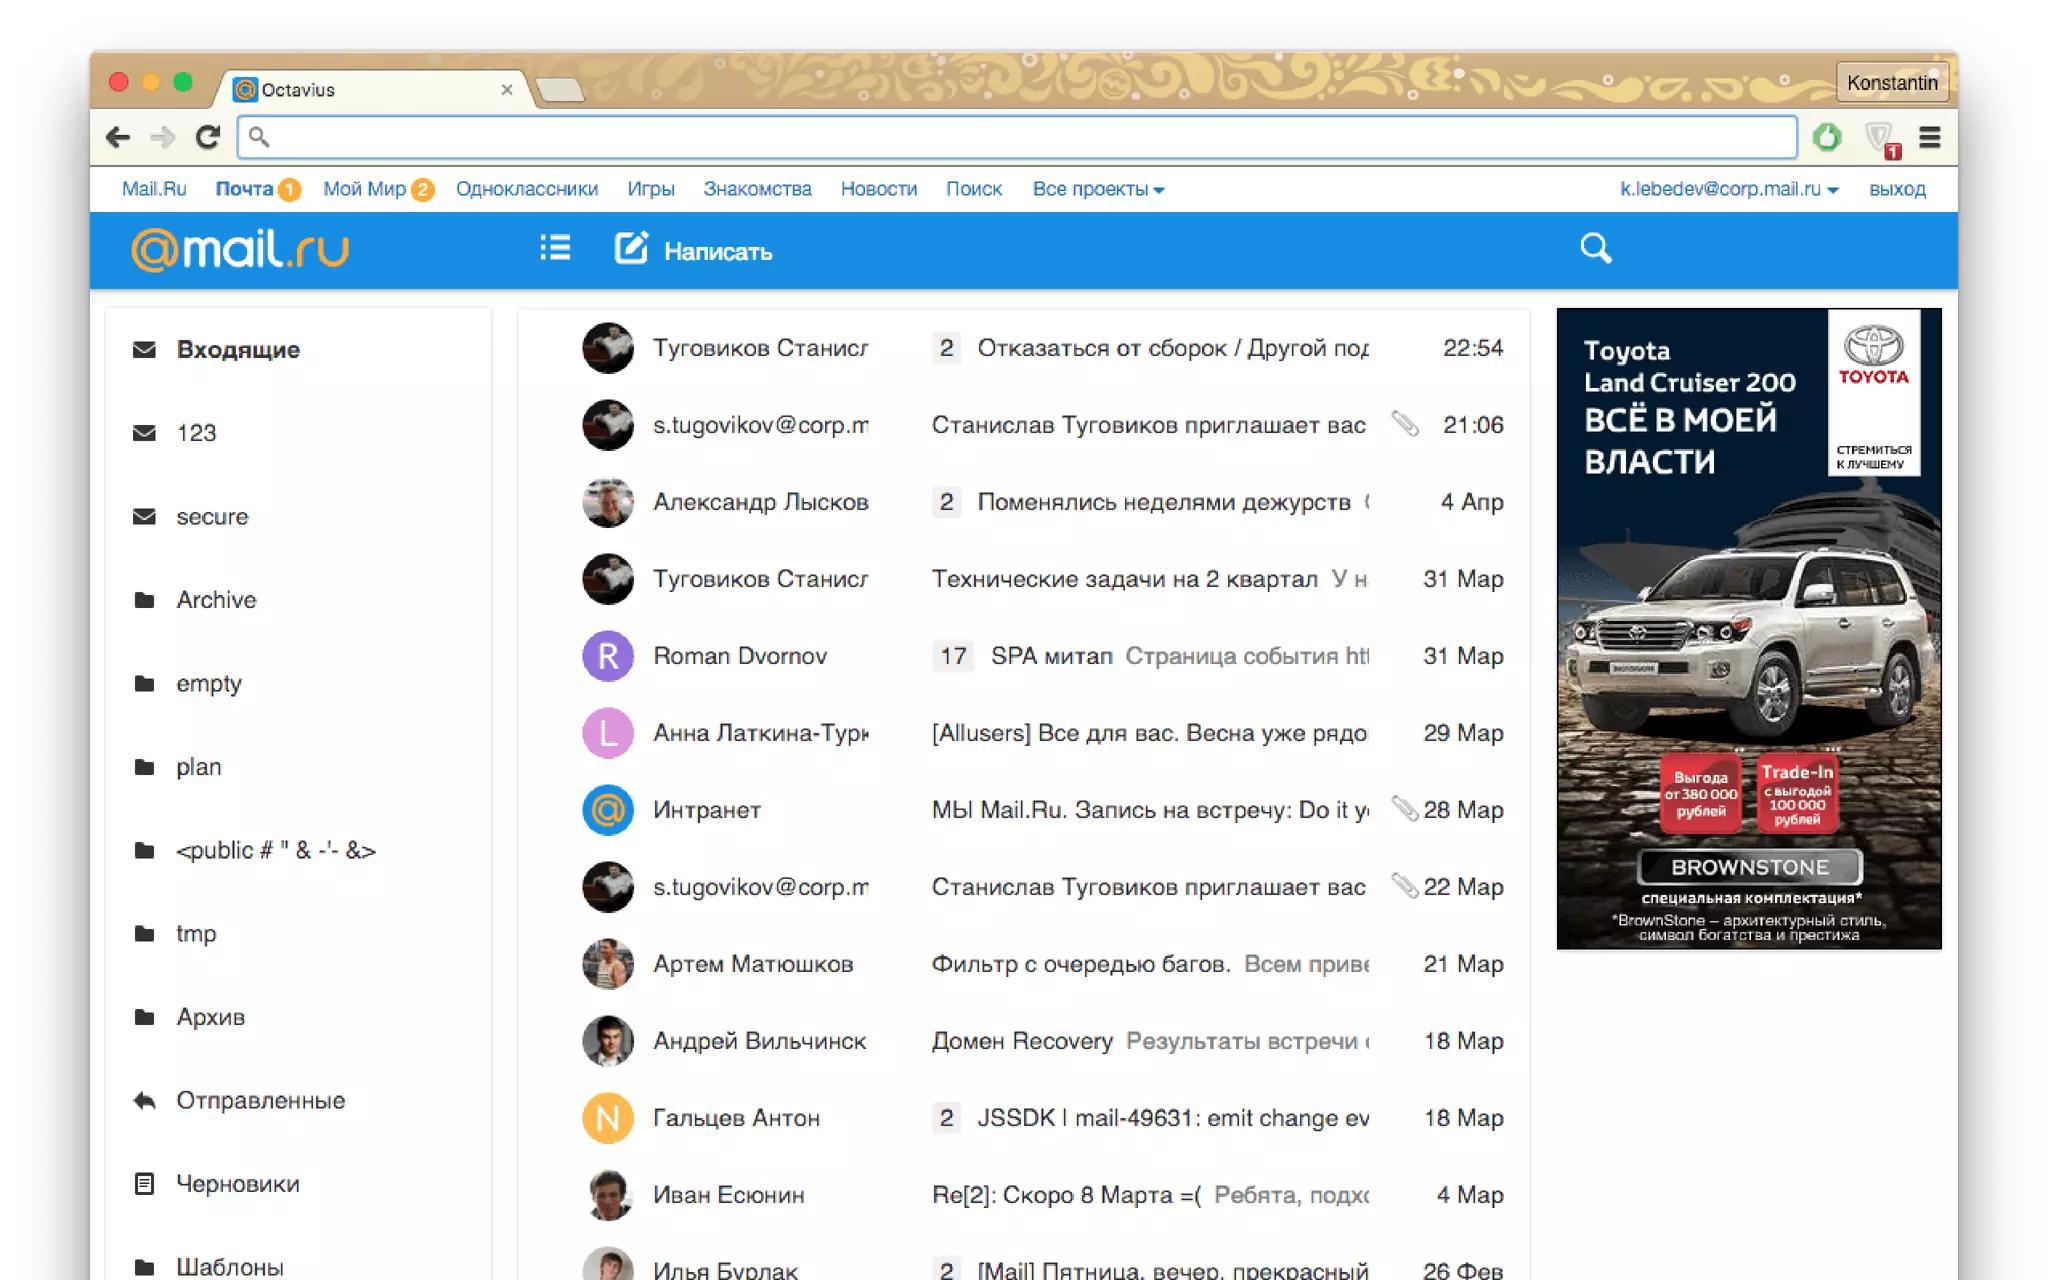
Task: Open the Archive folder in sidebar
Action: click(x=216, y=600)
